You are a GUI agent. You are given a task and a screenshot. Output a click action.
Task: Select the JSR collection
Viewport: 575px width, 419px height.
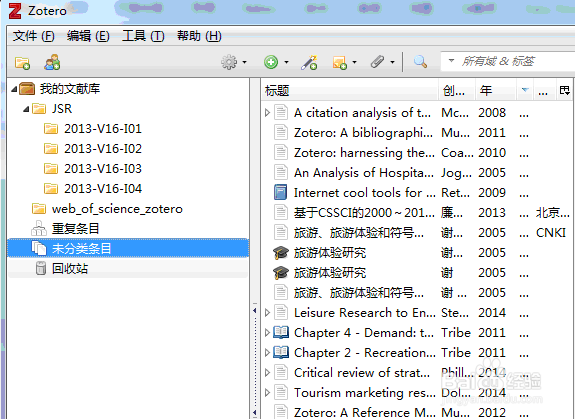(62, 109)
